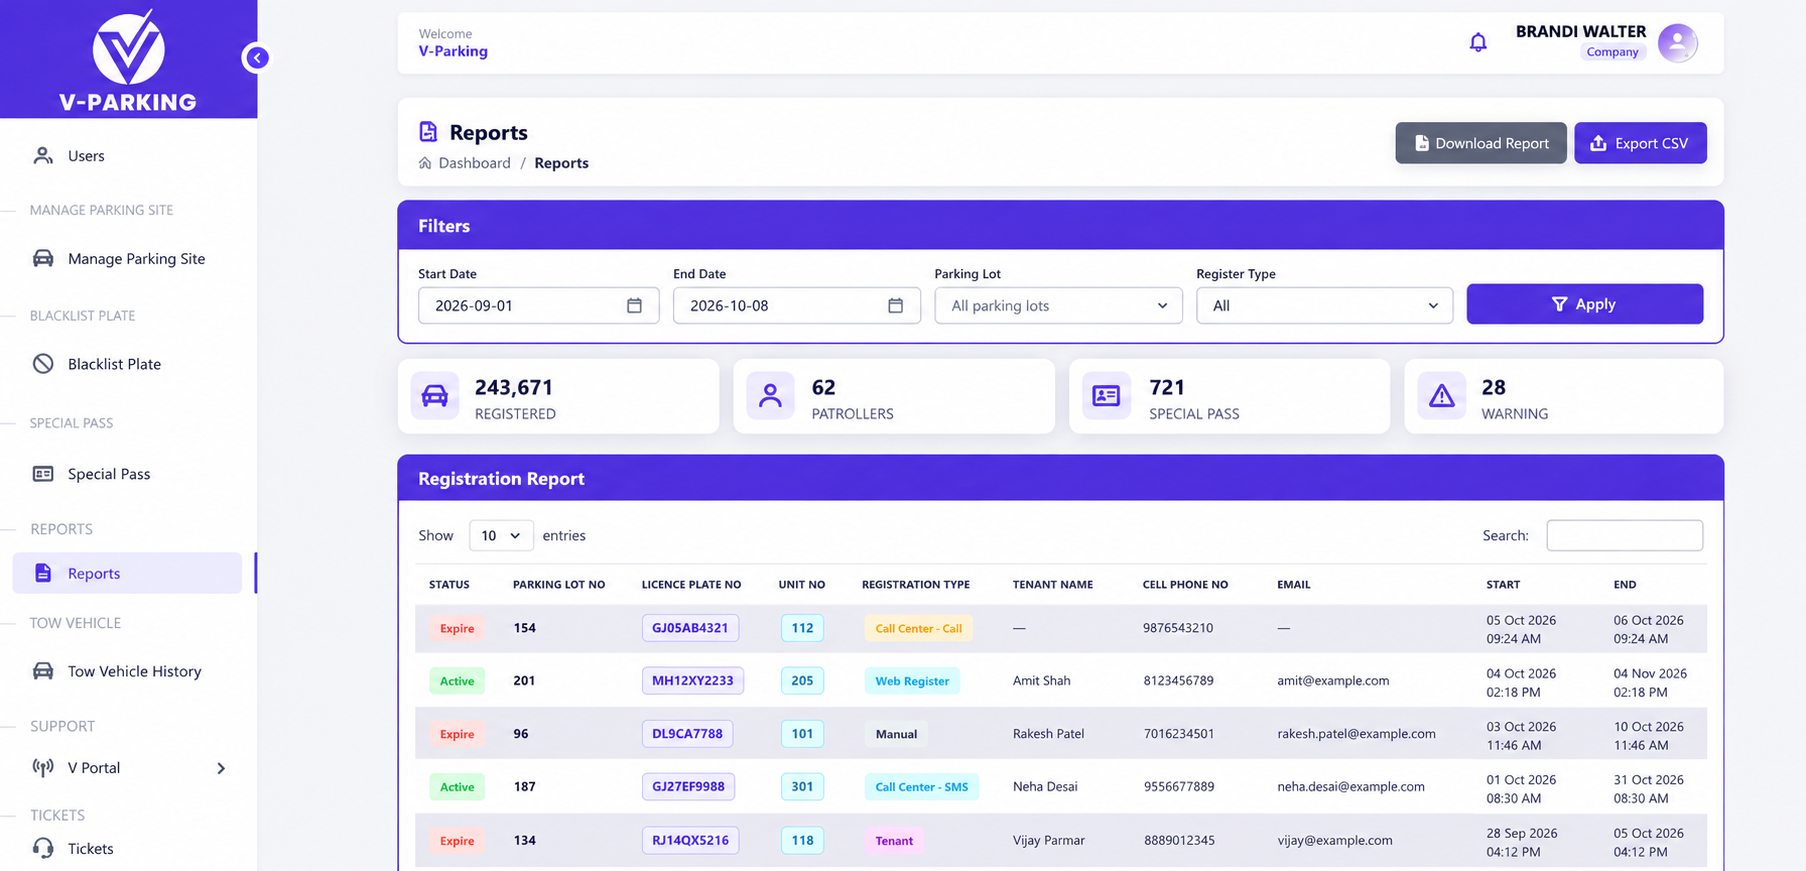The width and height of the screenshot is (1806, 871).
Task: Open the Parking Lot dropdown
Action: pos(1058,305)
